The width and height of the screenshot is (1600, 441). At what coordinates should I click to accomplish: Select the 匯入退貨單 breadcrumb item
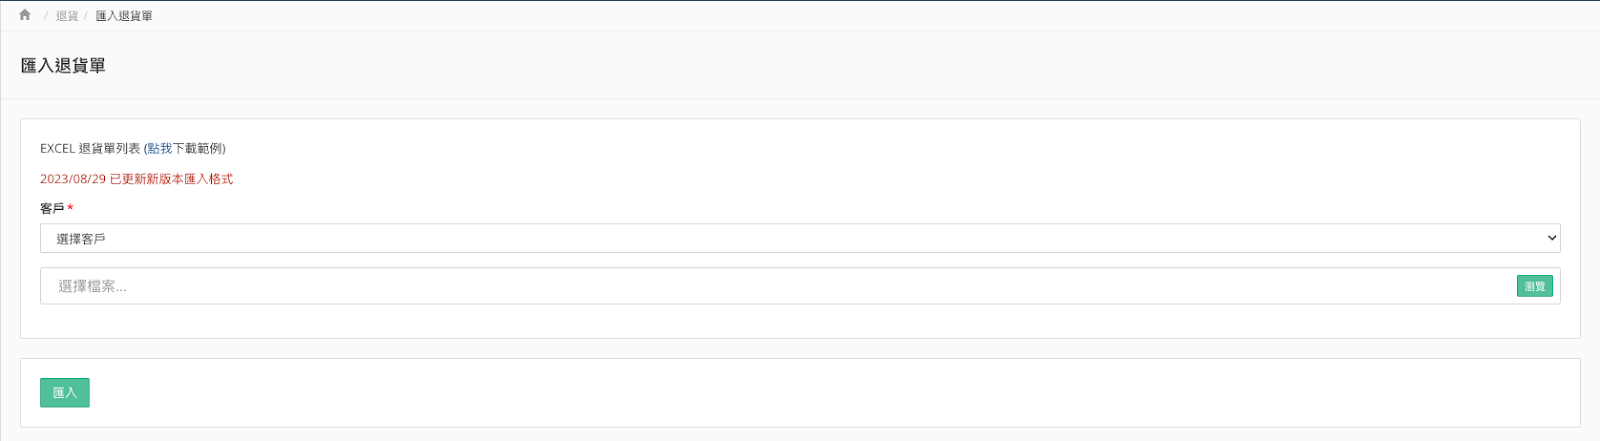(124, 16)
